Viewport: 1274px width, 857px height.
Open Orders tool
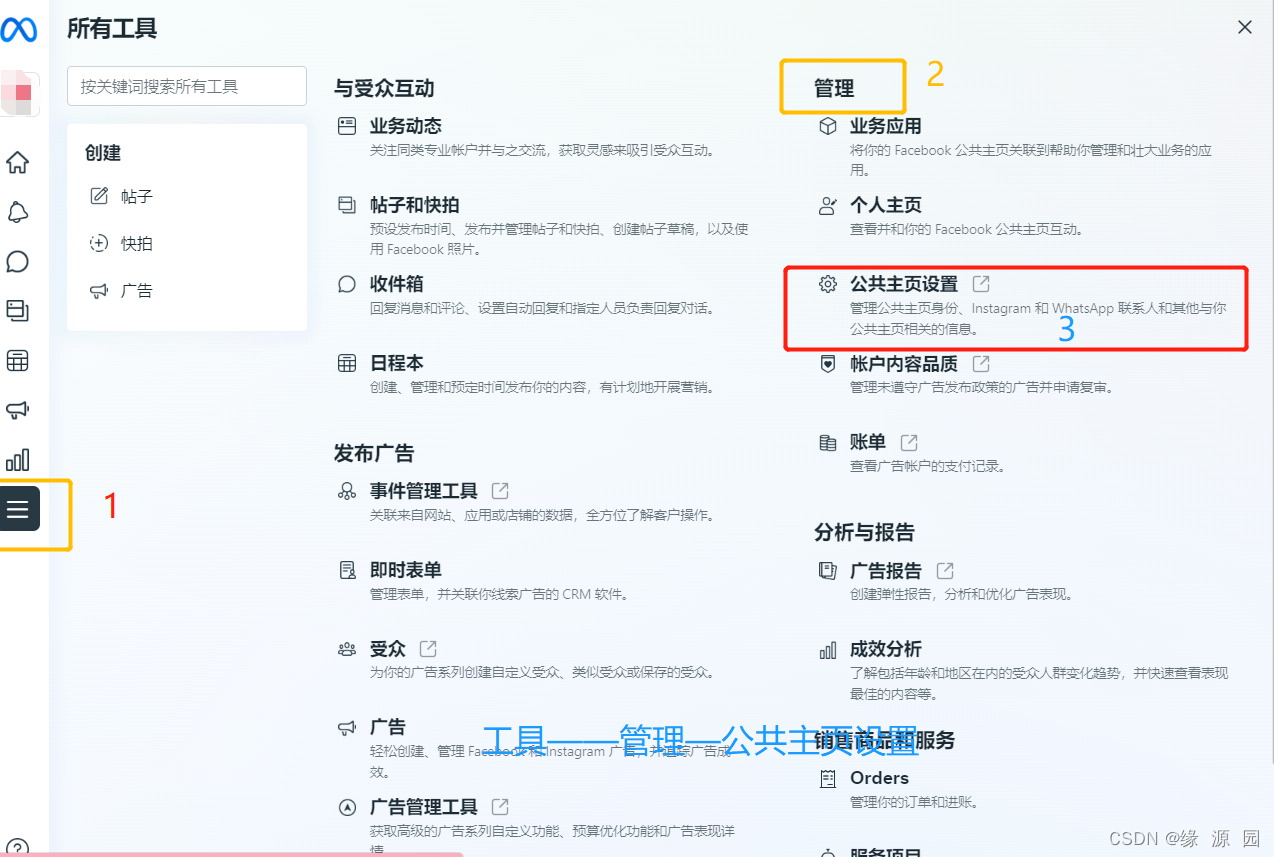879,777
